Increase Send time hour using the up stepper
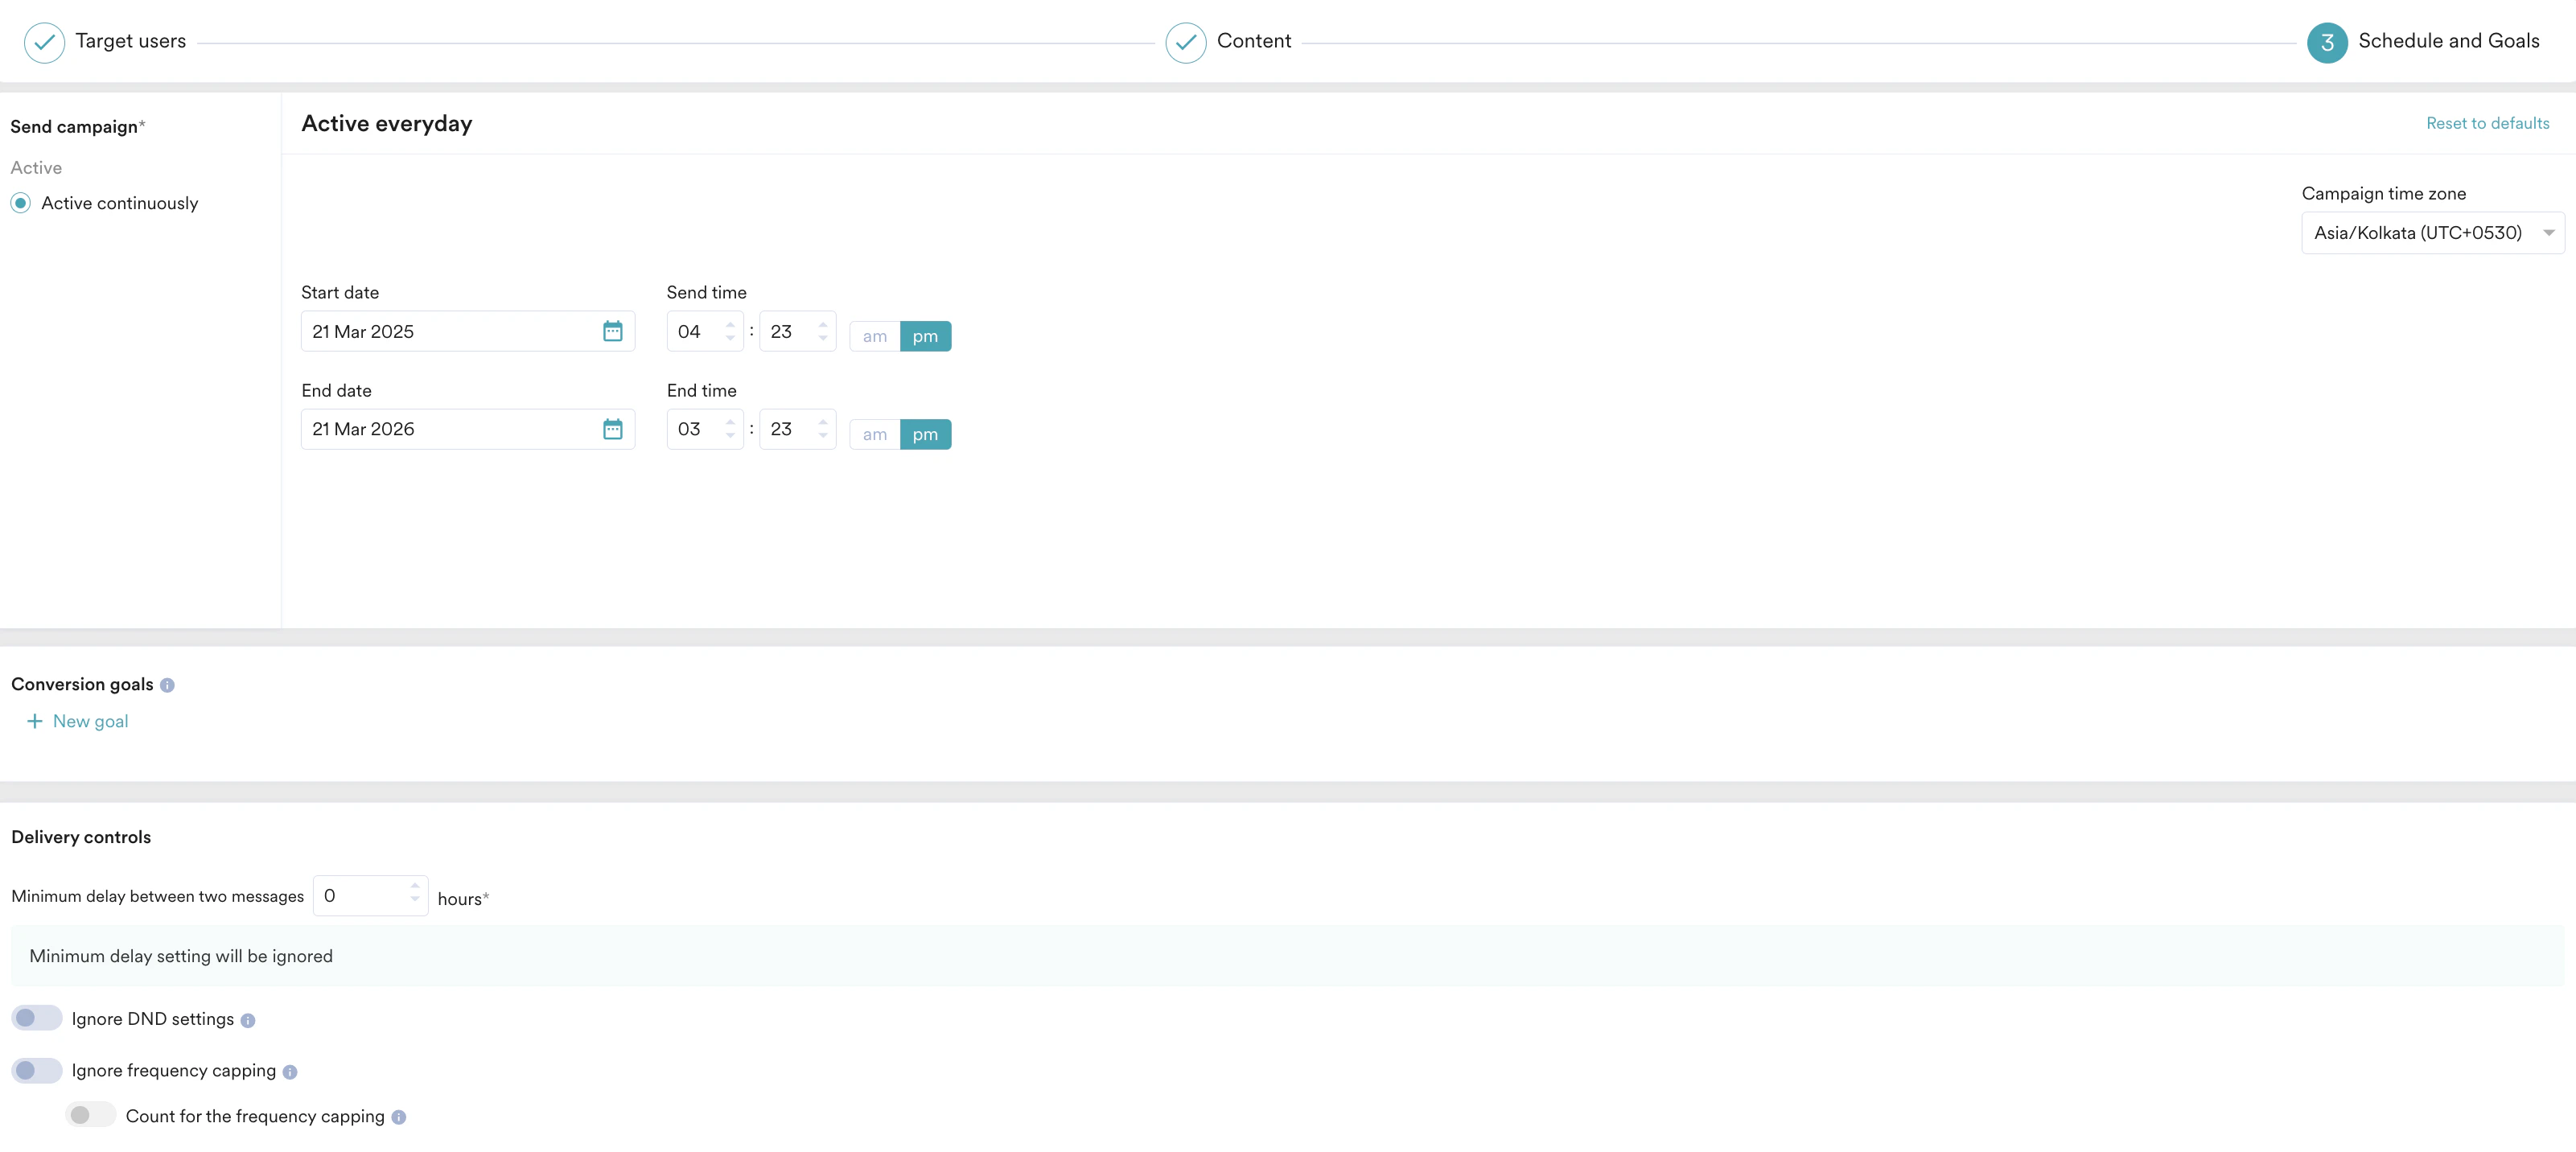Image resolution: width=2576 pixels, height=1152 pixels. click(x=731, y=325)
